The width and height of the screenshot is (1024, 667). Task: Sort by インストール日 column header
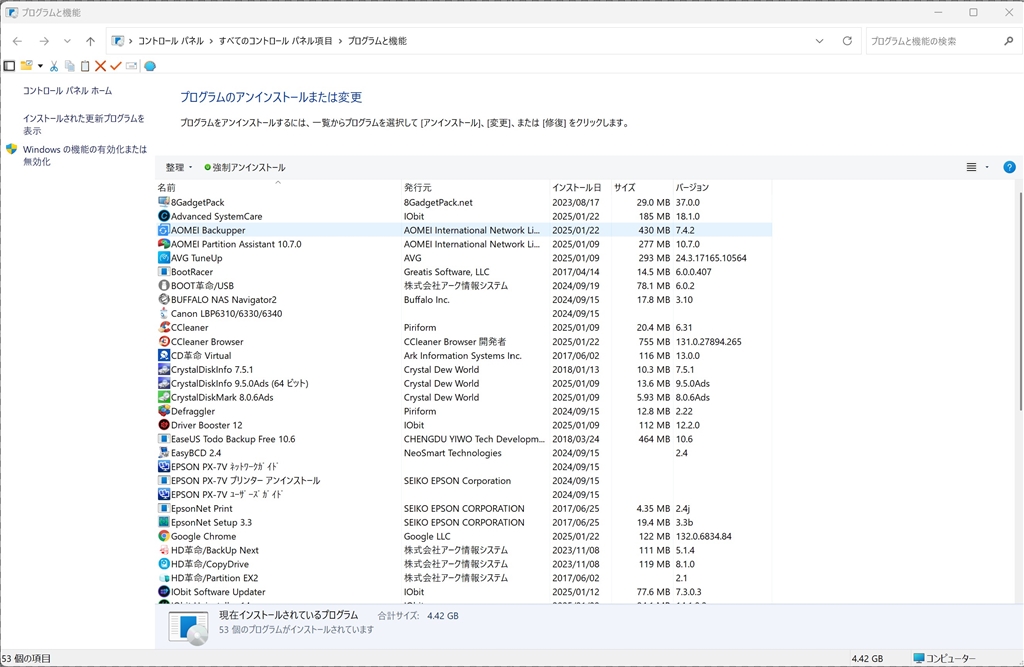click(x=580, y=187)
